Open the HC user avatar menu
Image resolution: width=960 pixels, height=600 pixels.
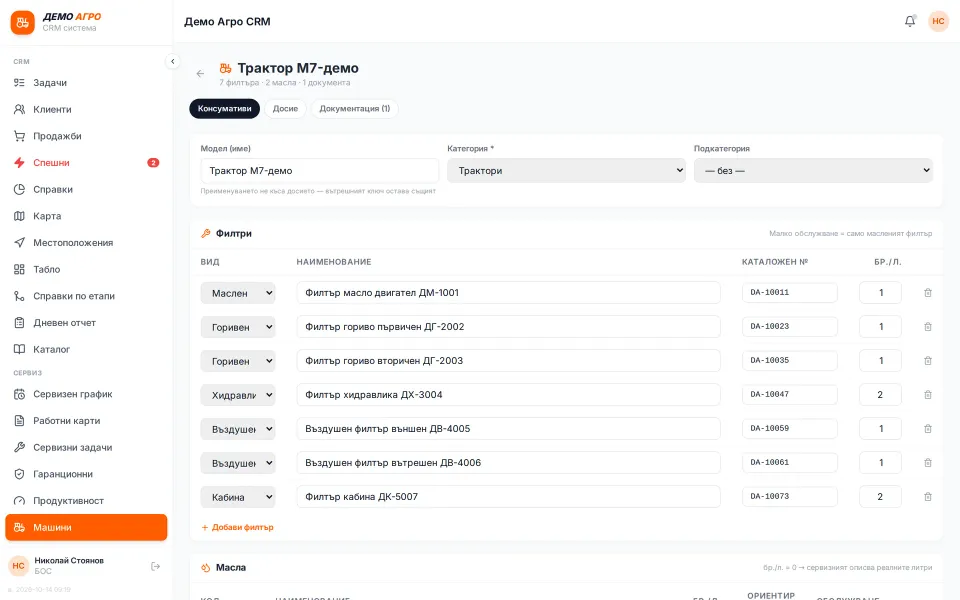938,21
